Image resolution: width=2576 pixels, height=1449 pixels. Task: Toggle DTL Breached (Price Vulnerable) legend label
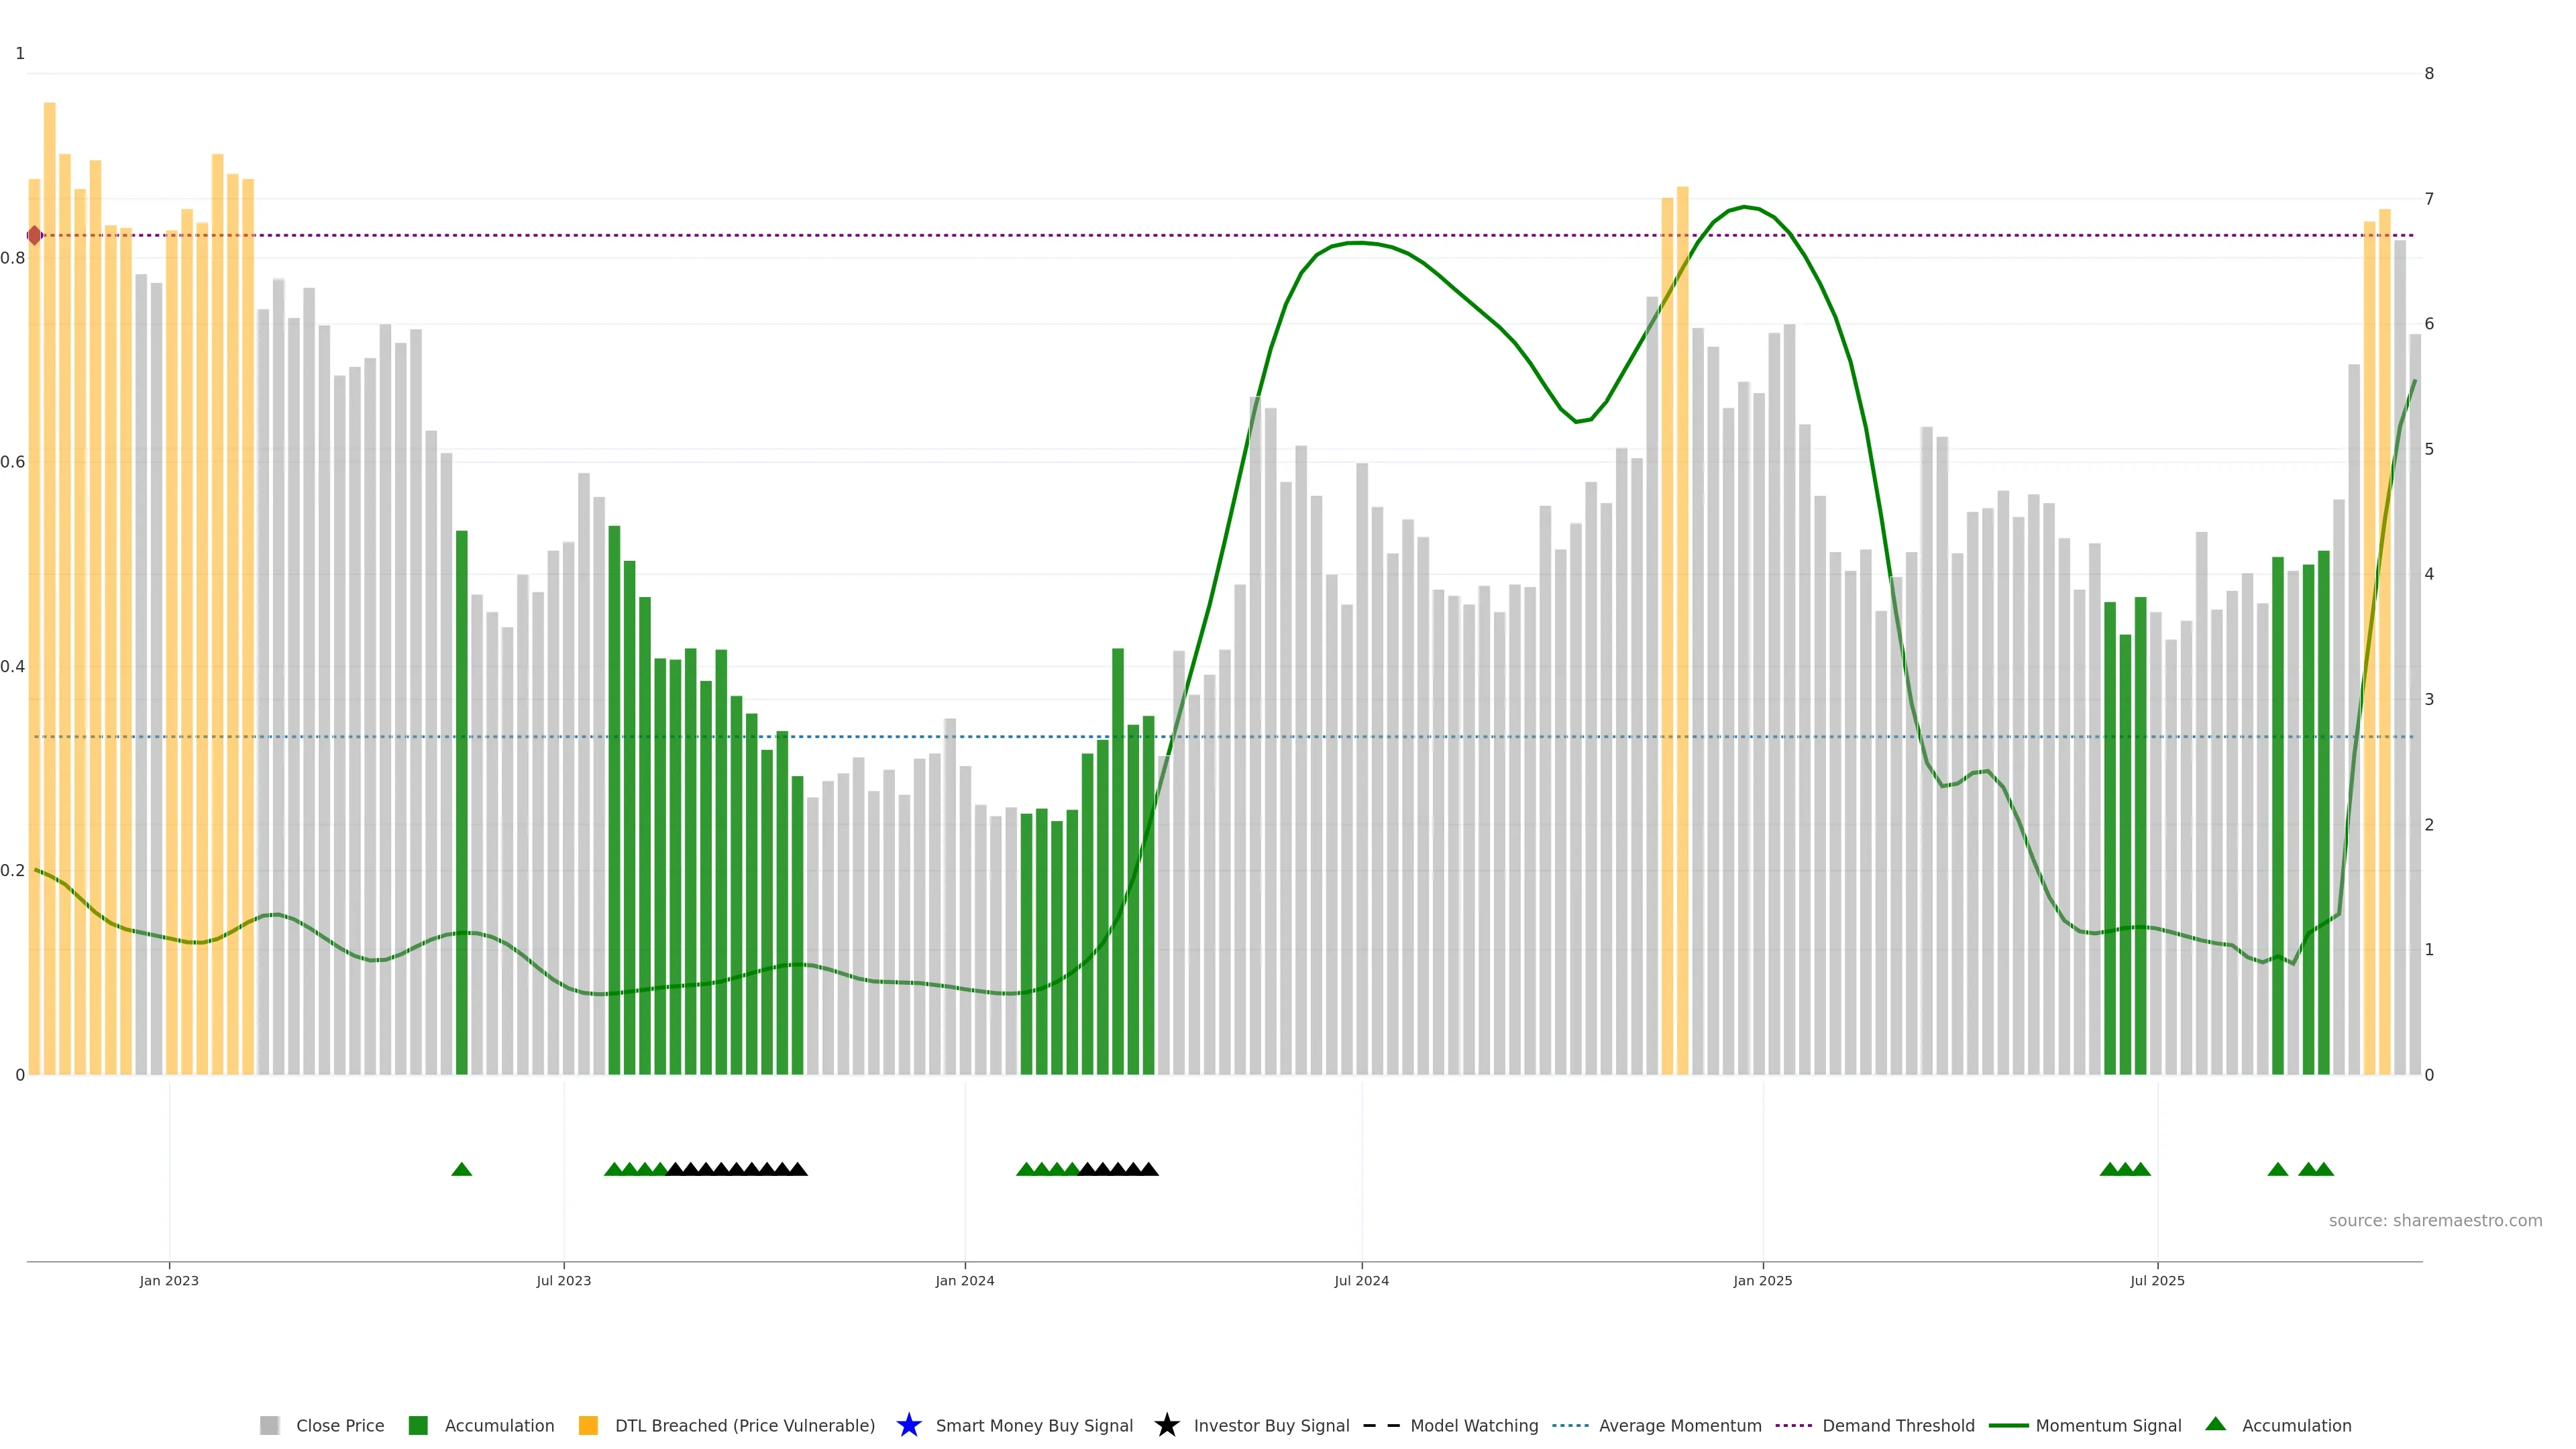744,1425
